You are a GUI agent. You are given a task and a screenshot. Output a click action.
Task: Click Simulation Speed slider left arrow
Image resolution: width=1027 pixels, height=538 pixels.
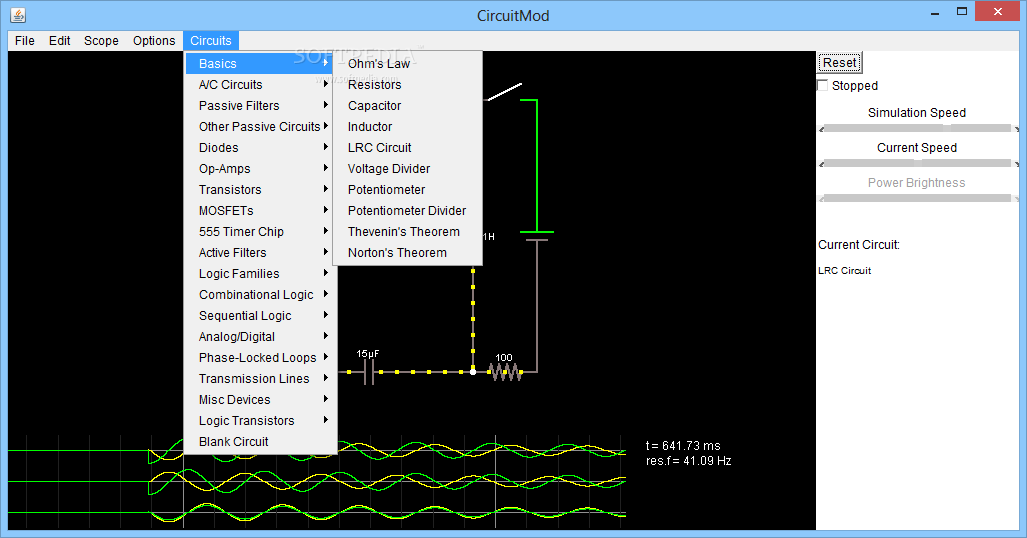click(x=821, y=129)
